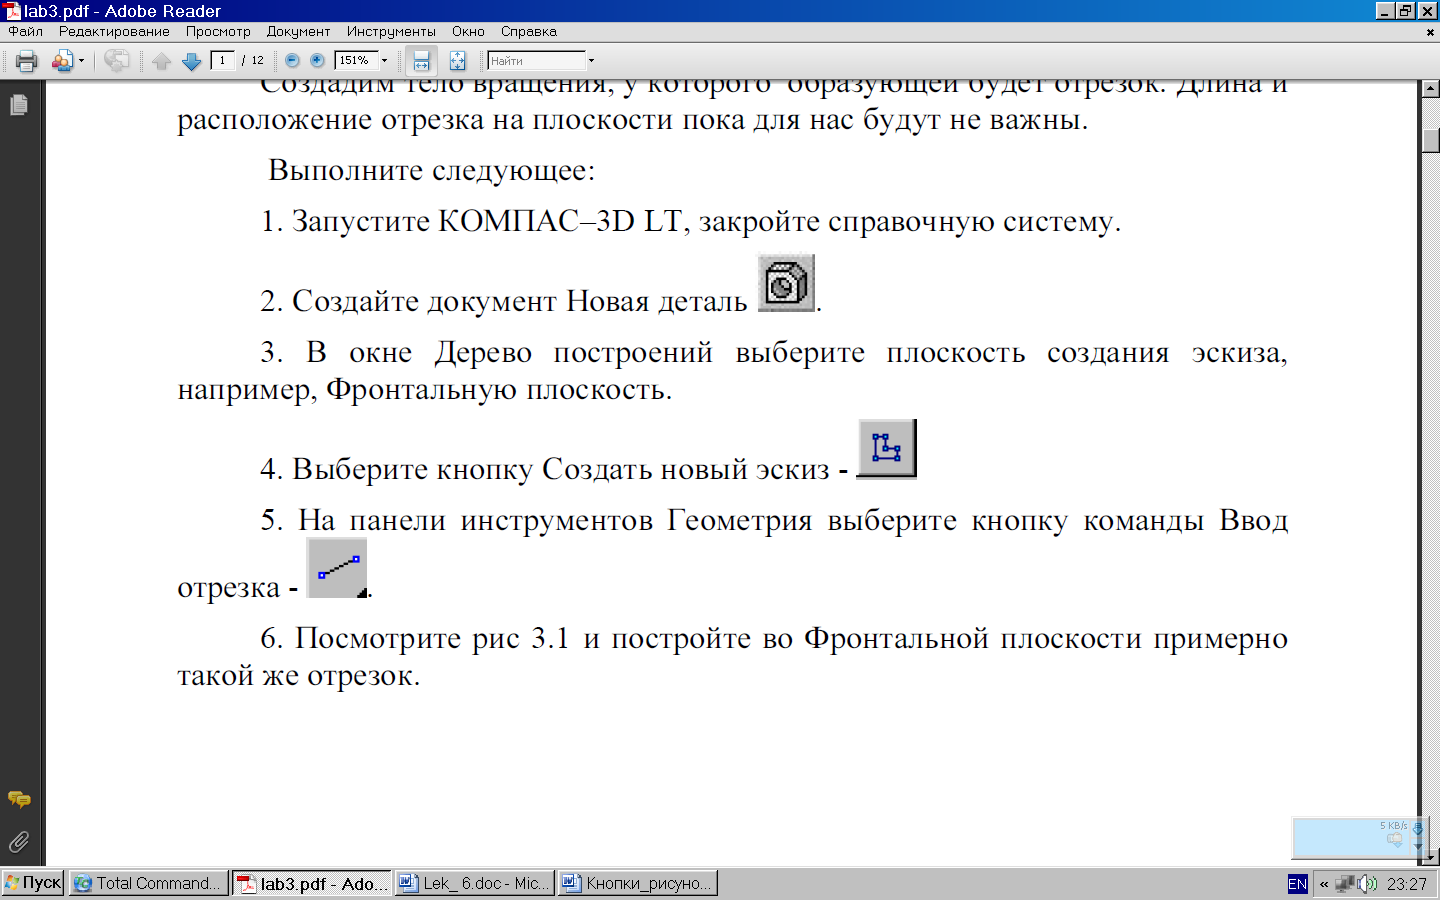Close the document with menu bar x
The height and width of the screenshot is (900, 1440).
pos(1430,32)
